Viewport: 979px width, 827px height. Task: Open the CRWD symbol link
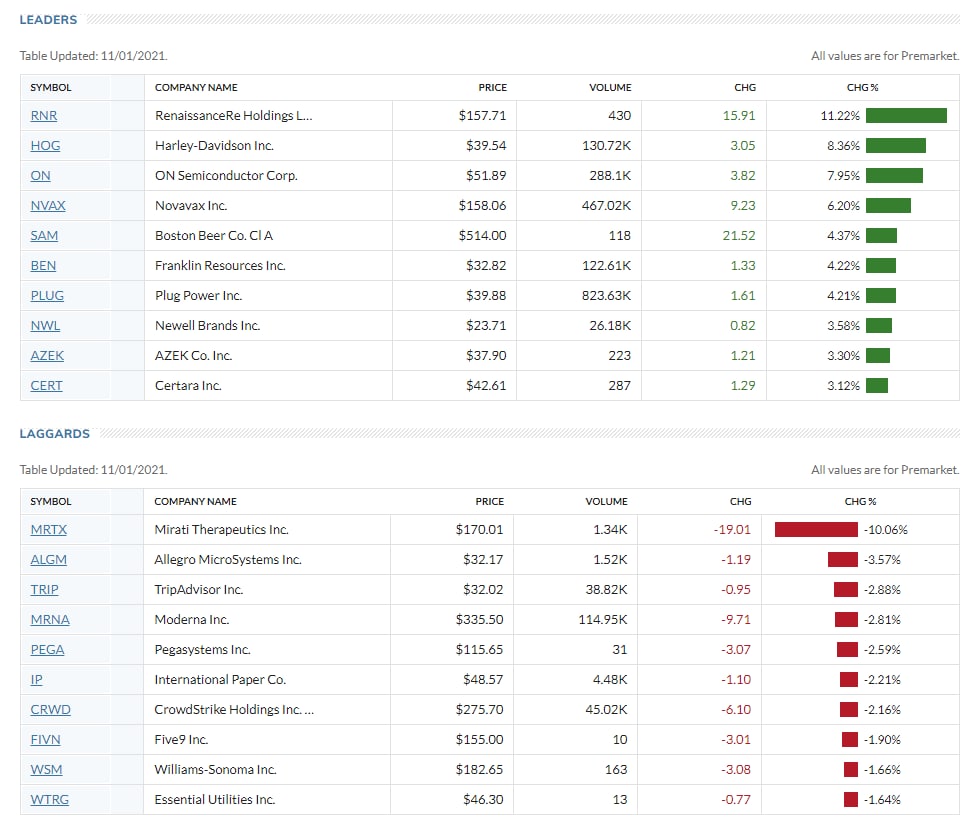[51, 709]
